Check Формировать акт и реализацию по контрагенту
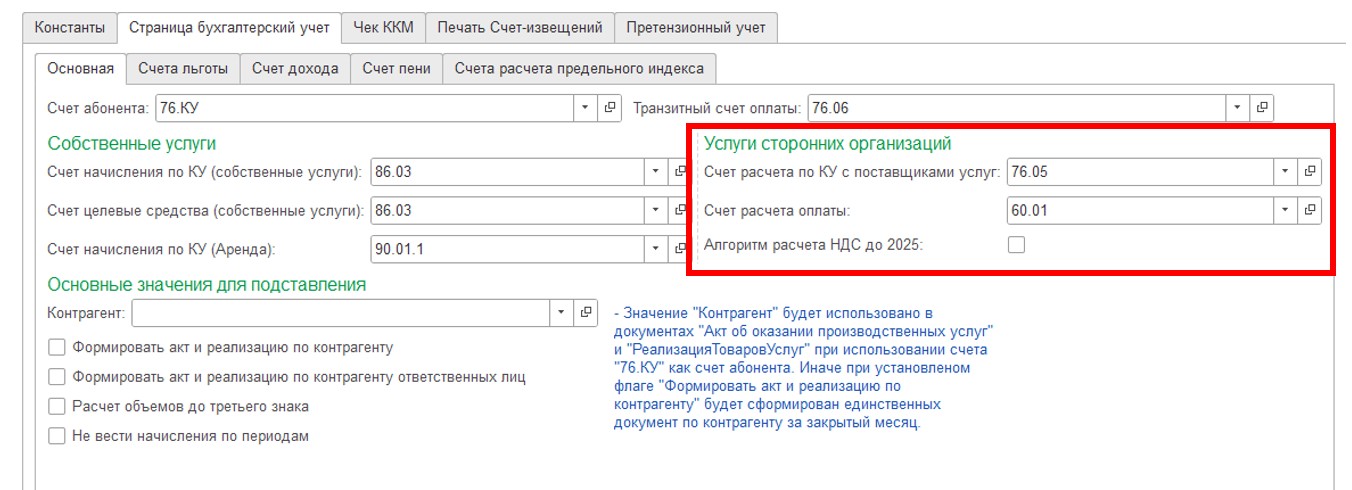The width and height of the screenshot is (1352, 490). [57, 348]
